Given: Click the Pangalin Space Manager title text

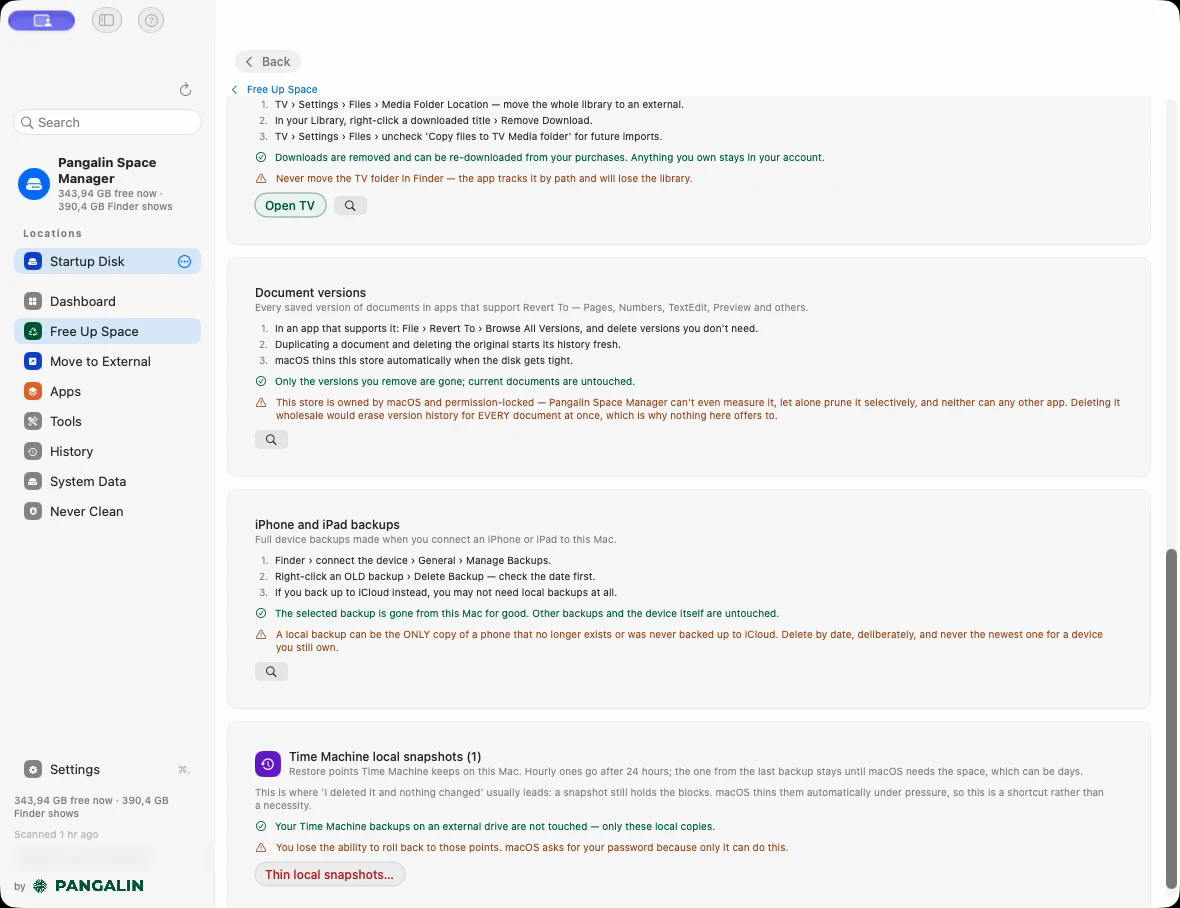Looking at the screenshot, I should tap(107, 171).
